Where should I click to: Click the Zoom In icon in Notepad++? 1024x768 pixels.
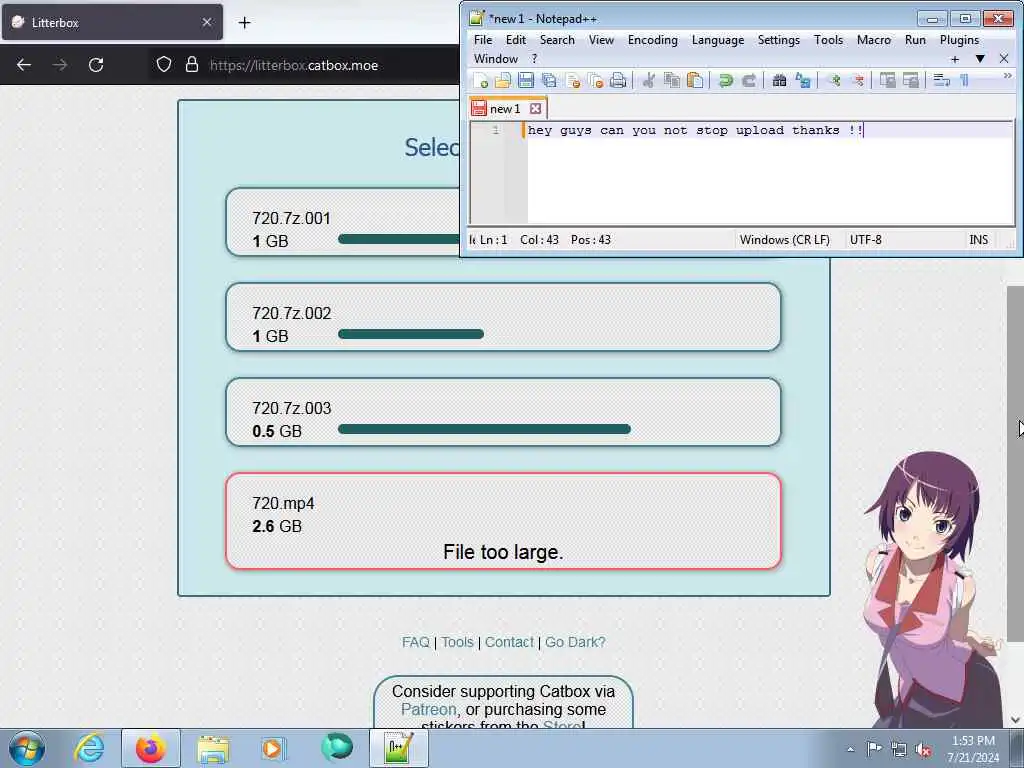833,80
